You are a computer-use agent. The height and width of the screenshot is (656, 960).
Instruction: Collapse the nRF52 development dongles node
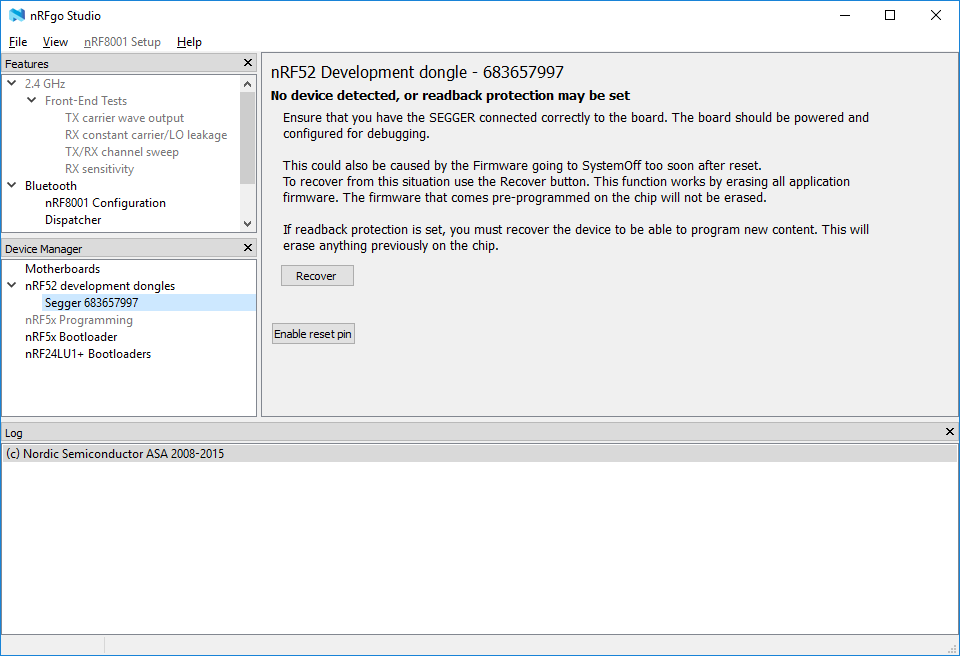pos(12,285)
